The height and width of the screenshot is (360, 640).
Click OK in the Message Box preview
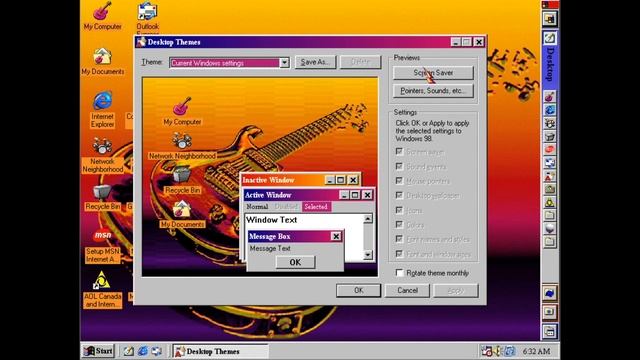point(295,262)
